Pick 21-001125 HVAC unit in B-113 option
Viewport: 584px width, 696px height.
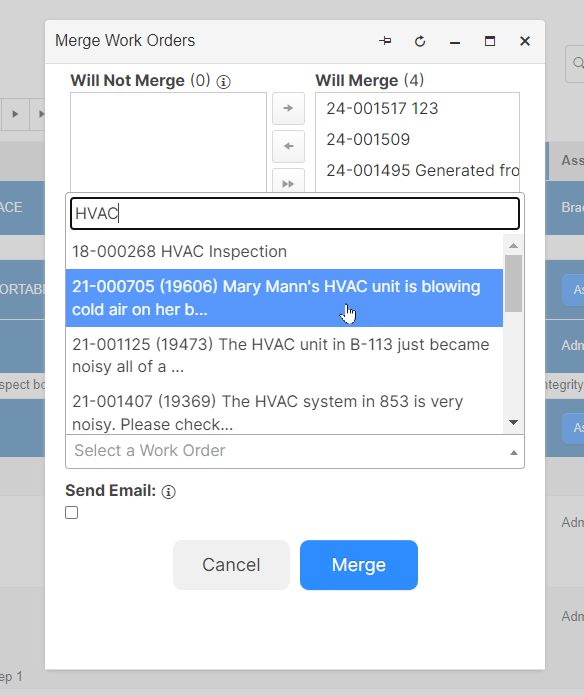tap(284, 356)
